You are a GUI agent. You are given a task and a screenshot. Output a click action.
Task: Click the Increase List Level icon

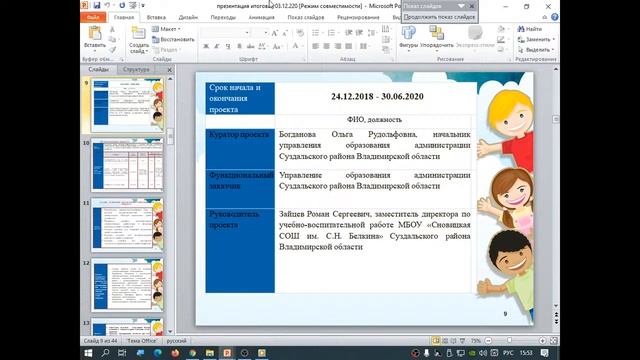point(360,33)
